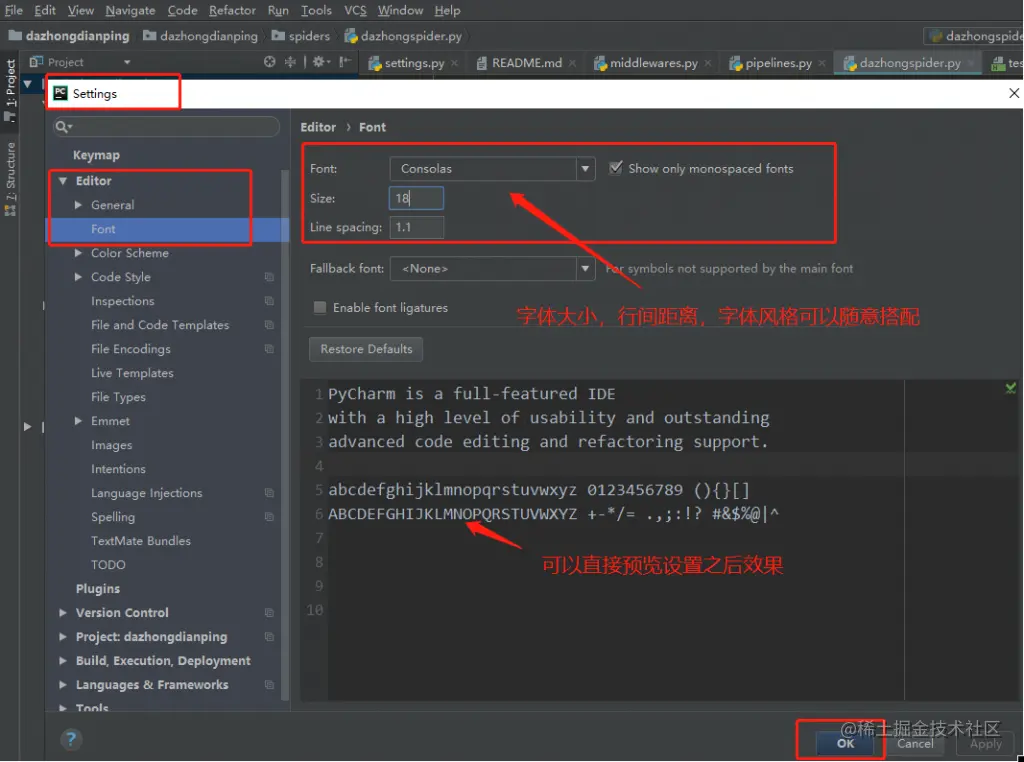Select Plugins in settings tree
The height and width of the screenshot is (762, 1024).
pos(97,589)
